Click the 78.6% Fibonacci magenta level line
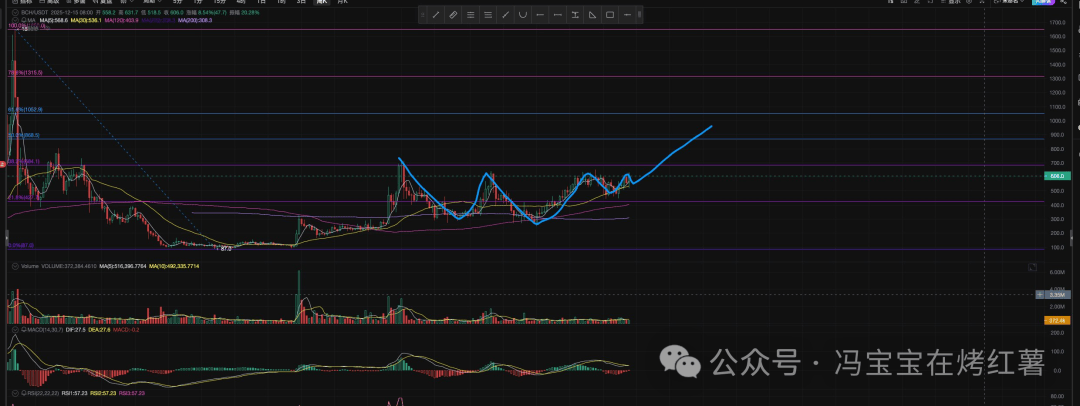The width and height of the screenshot is (1080, 406). coord(500,77)
